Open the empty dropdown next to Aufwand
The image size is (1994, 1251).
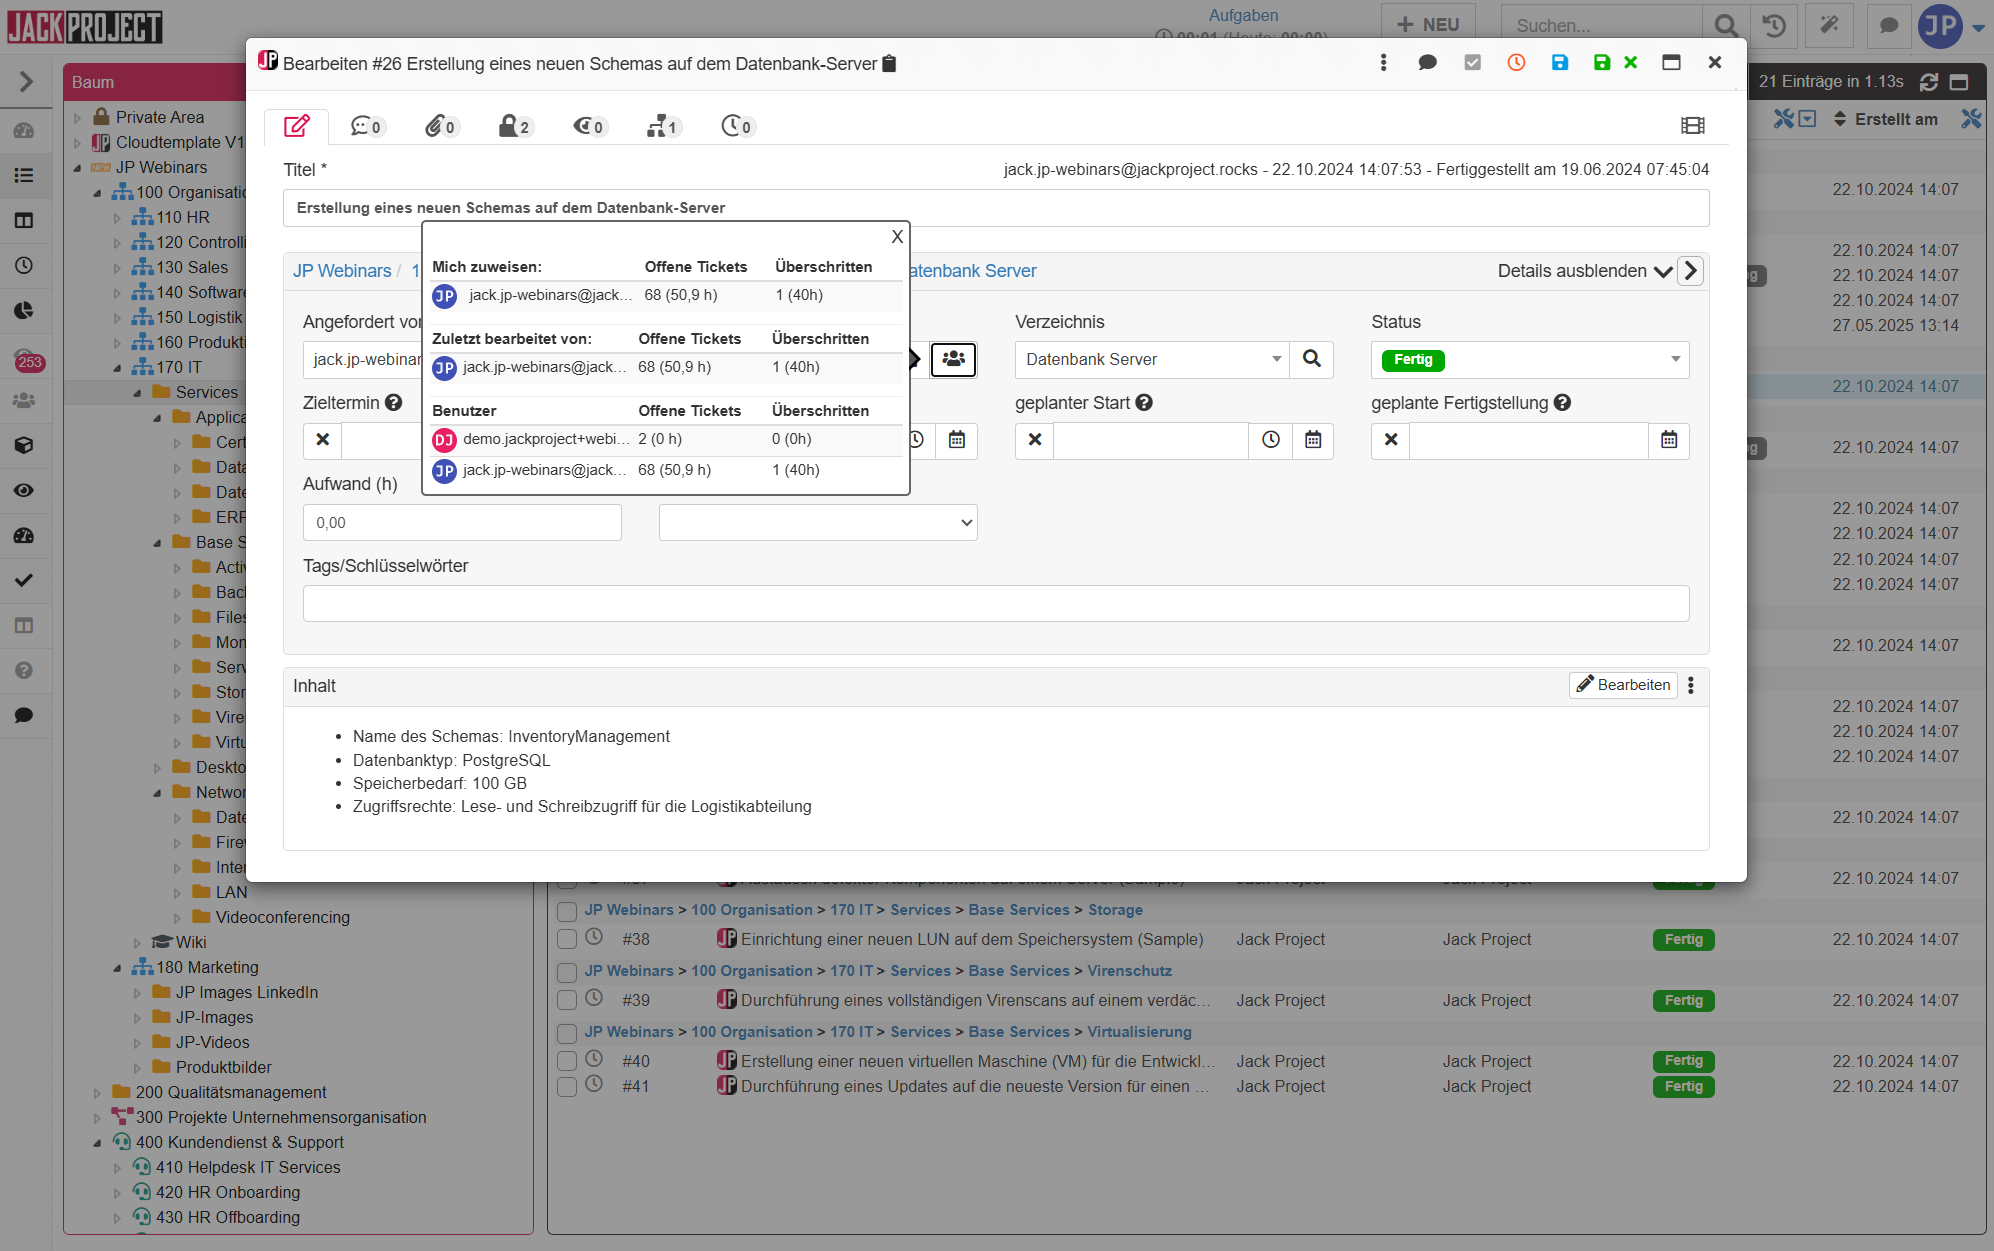click(818, 523)
